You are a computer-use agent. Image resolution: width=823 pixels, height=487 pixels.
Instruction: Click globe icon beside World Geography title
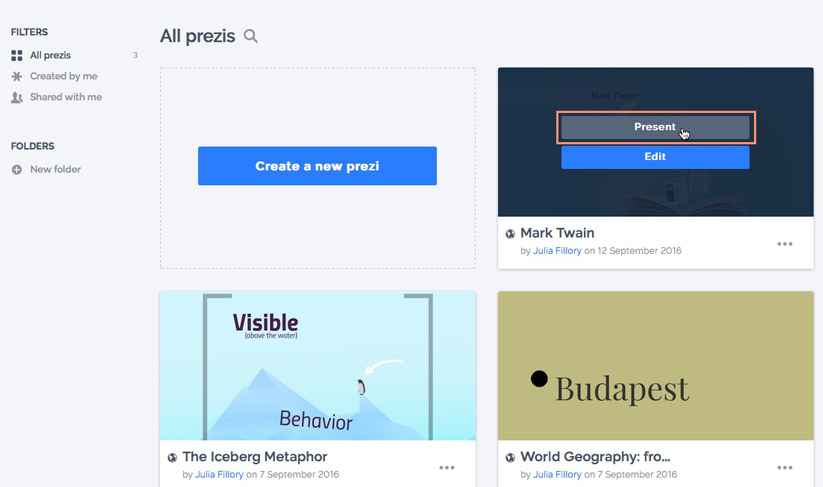tap(510, 458)
